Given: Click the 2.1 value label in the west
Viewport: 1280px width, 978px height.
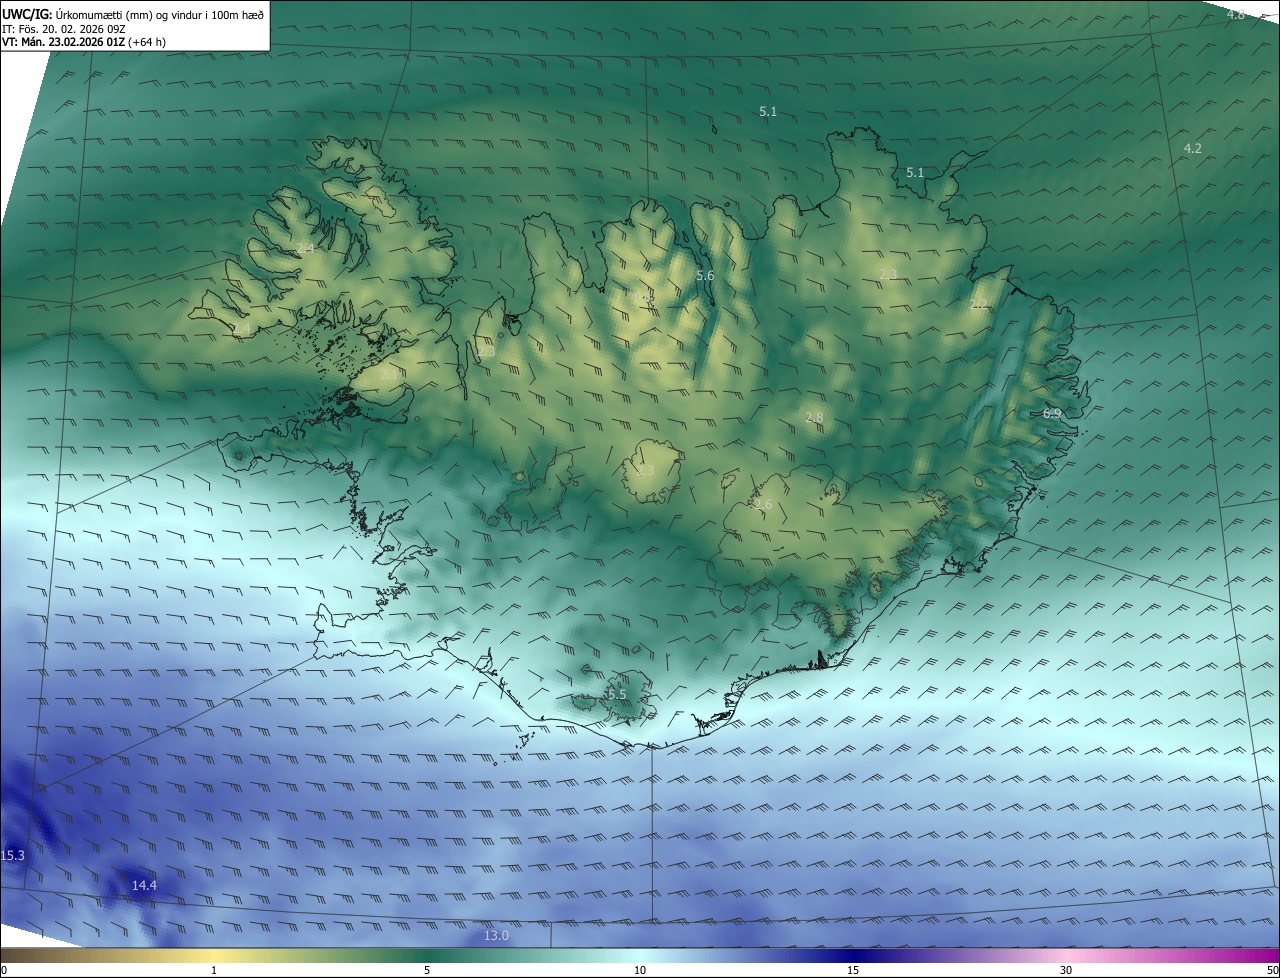Looking at the screenshot, I should (x=389, y=373).
